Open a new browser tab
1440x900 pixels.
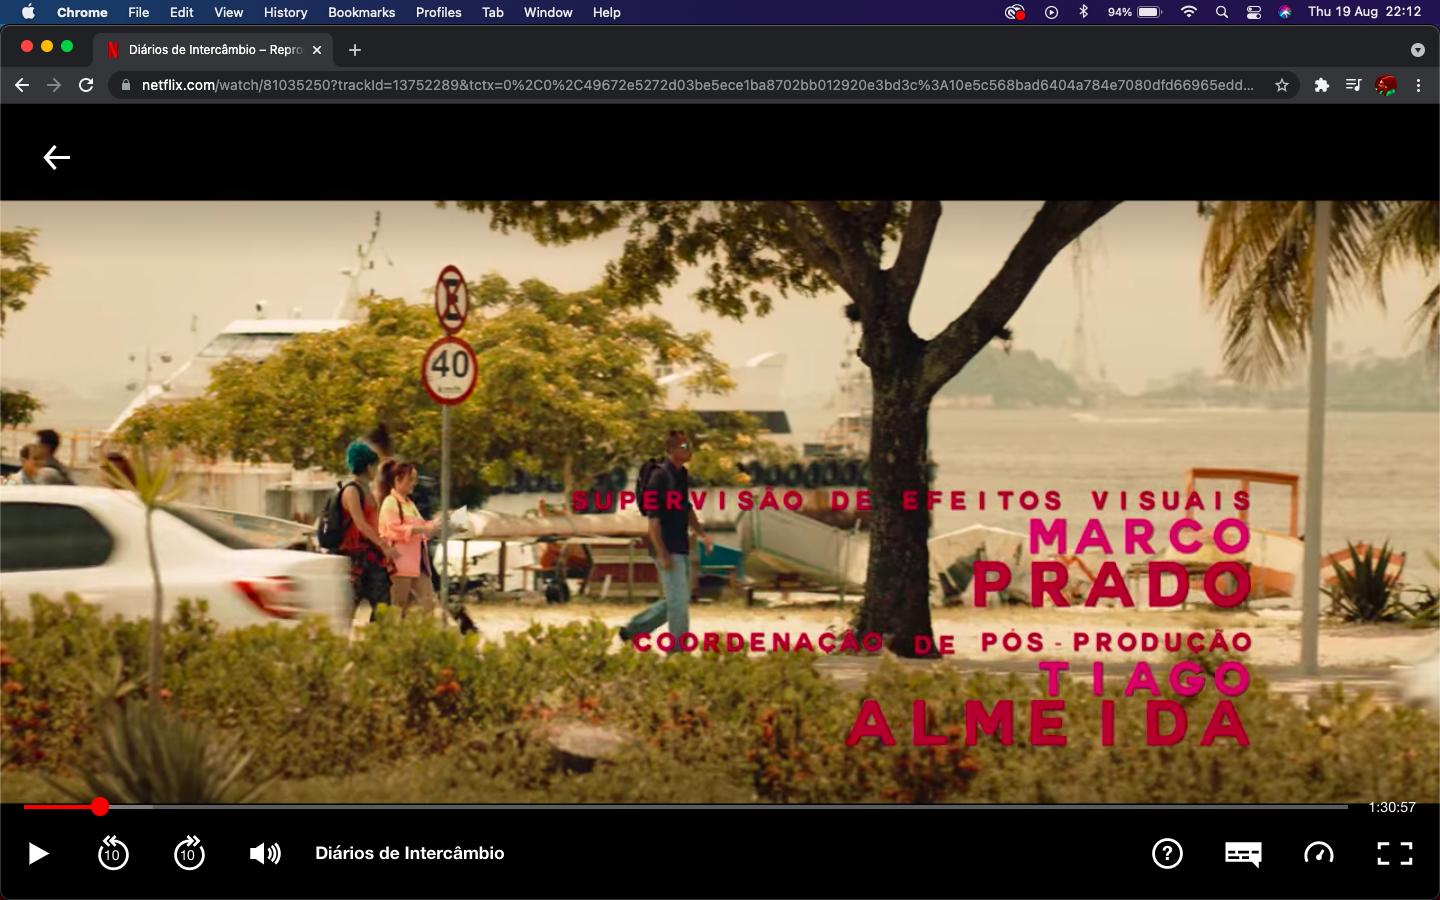click(355, 50)
